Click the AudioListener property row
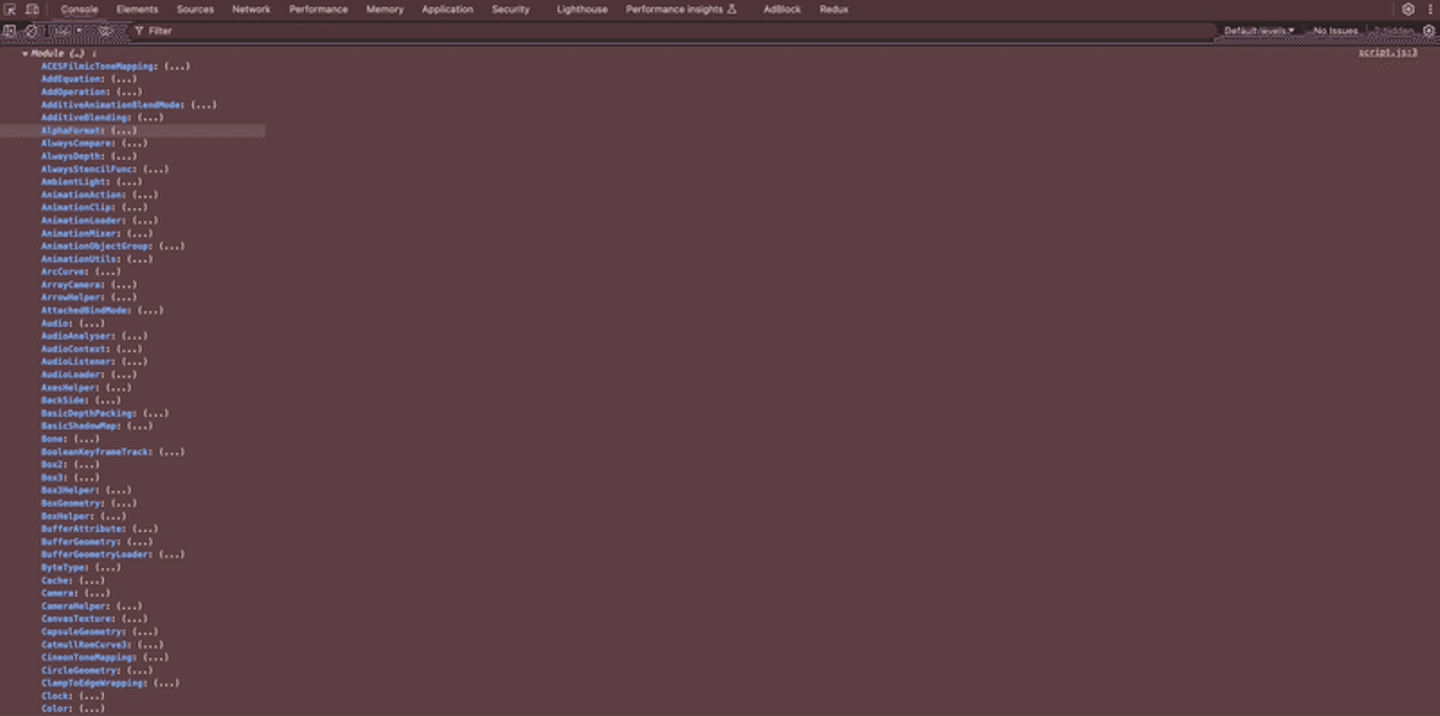Image resolution: width=1440 pixels, height=716 pixels. pyautogui.click(x=93, y=362)
